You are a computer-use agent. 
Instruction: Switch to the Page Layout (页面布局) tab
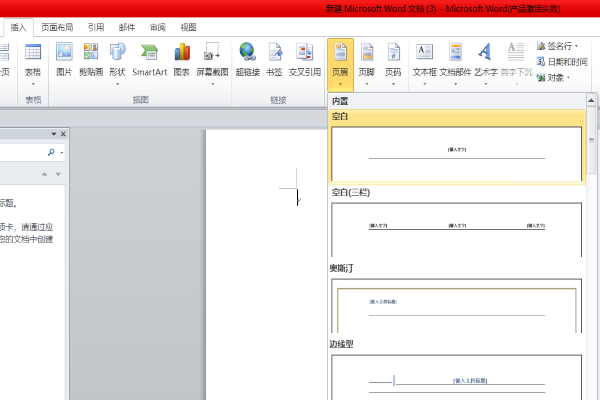[57, 28]
